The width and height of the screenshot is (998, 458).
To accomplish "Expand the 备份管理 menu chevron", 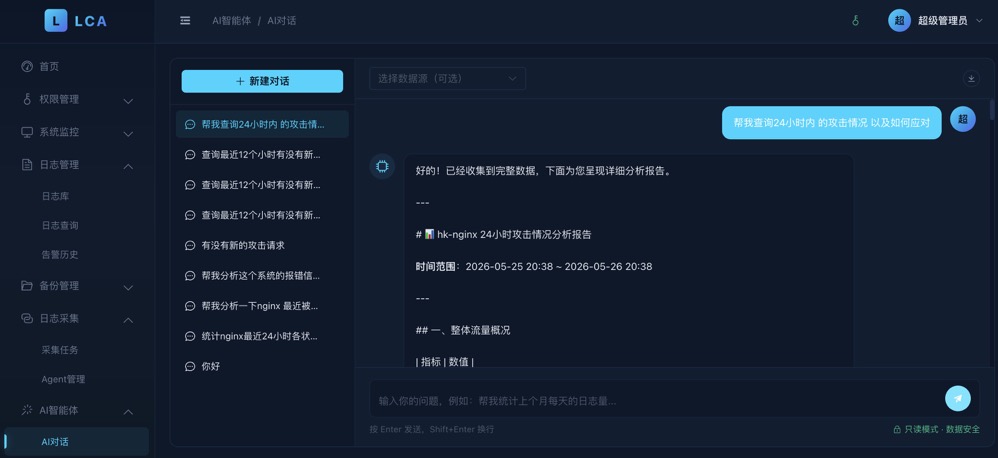I will click(x=128, y=288).
